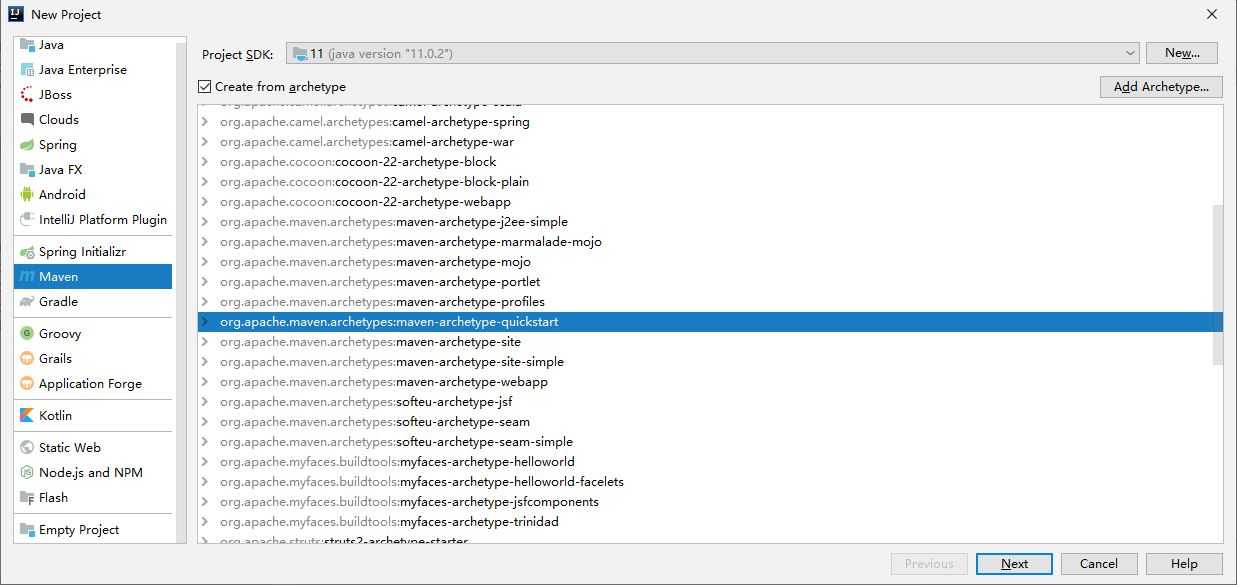Click the Flash folder icon
The width and height of the screenshot is (1237, 585).
click(27, 498)
